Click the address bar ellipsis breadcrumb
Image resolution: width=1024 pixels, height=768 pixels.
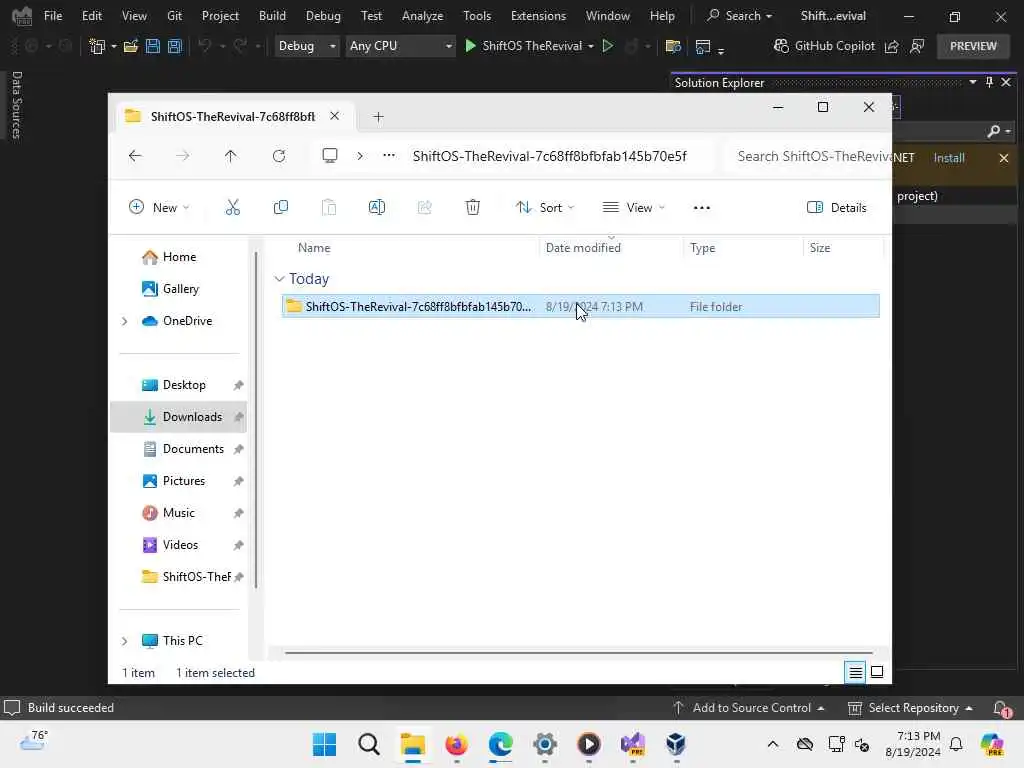(389, 156)
